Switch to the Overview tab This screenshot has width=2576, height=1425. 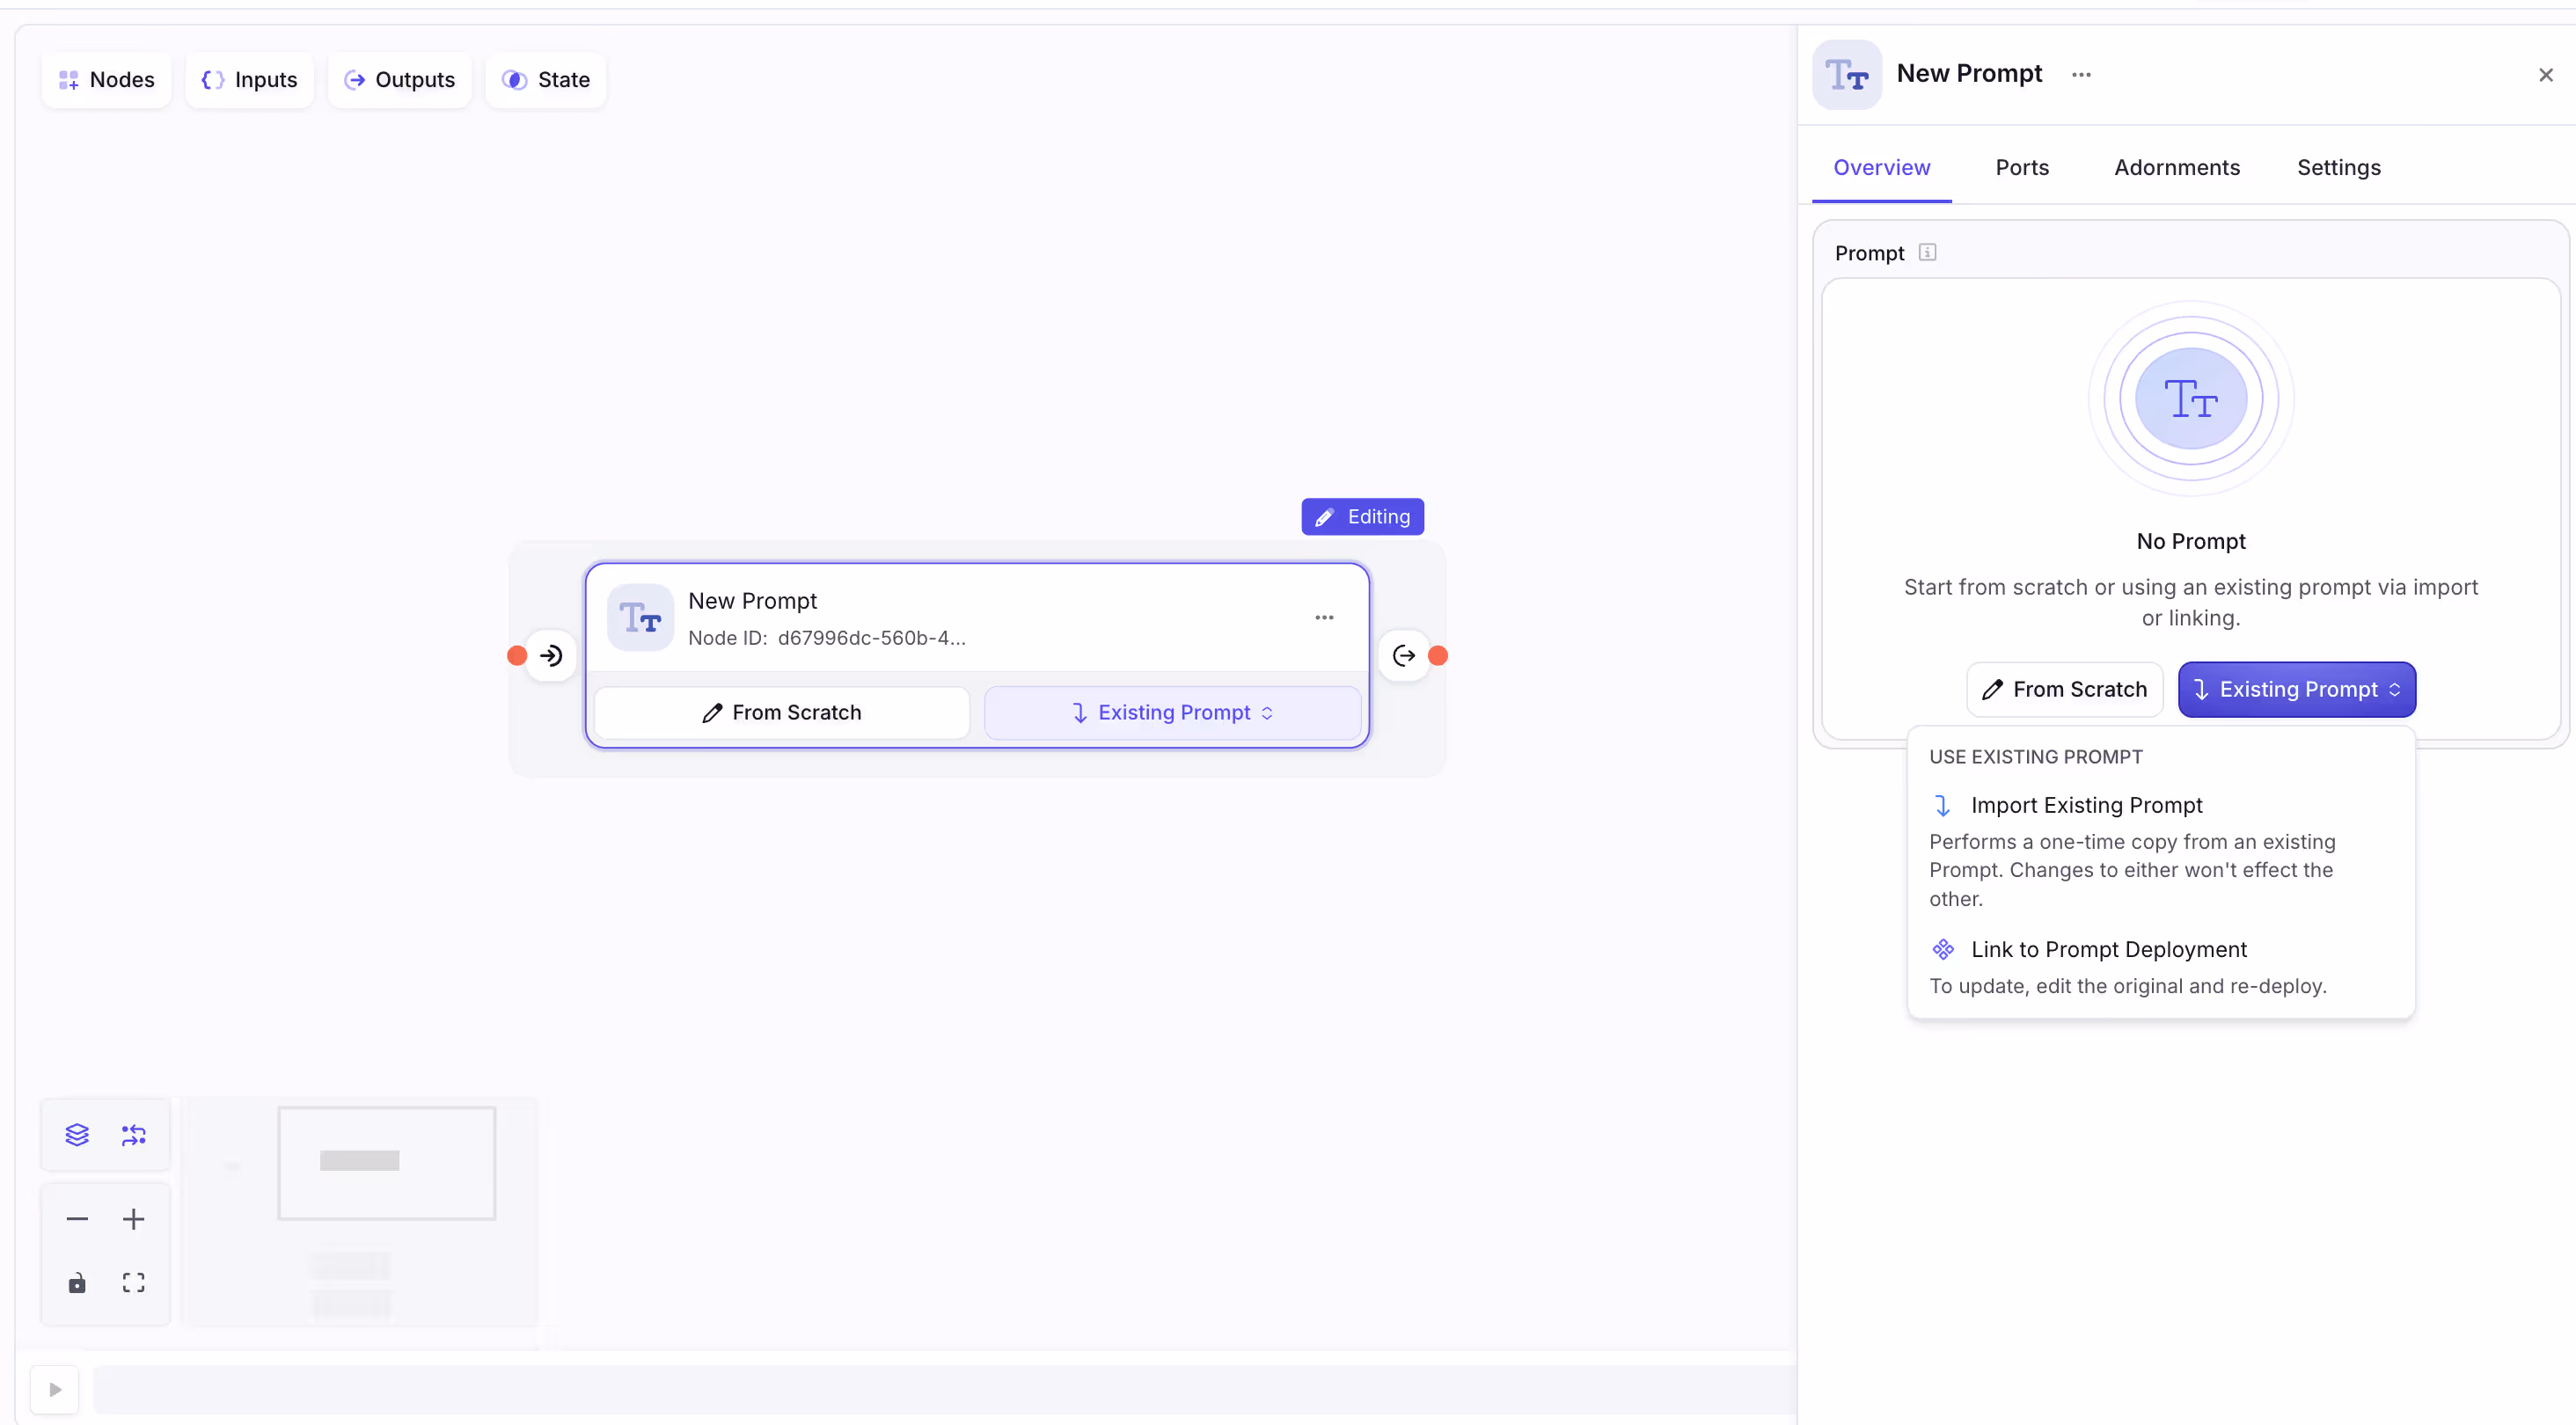[x=1881, y=168]
